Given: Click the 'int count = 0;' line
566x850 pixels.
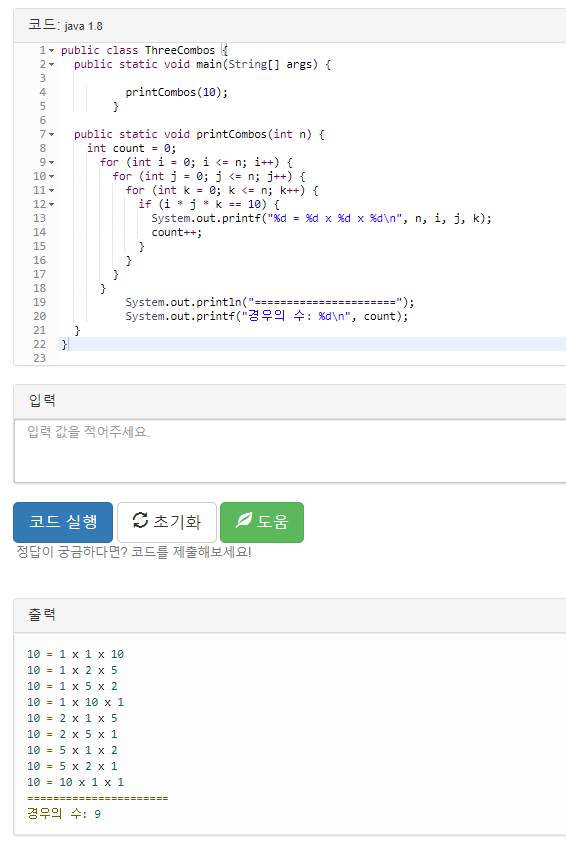Looking at the screenshot, I should [x=131, y=149].
